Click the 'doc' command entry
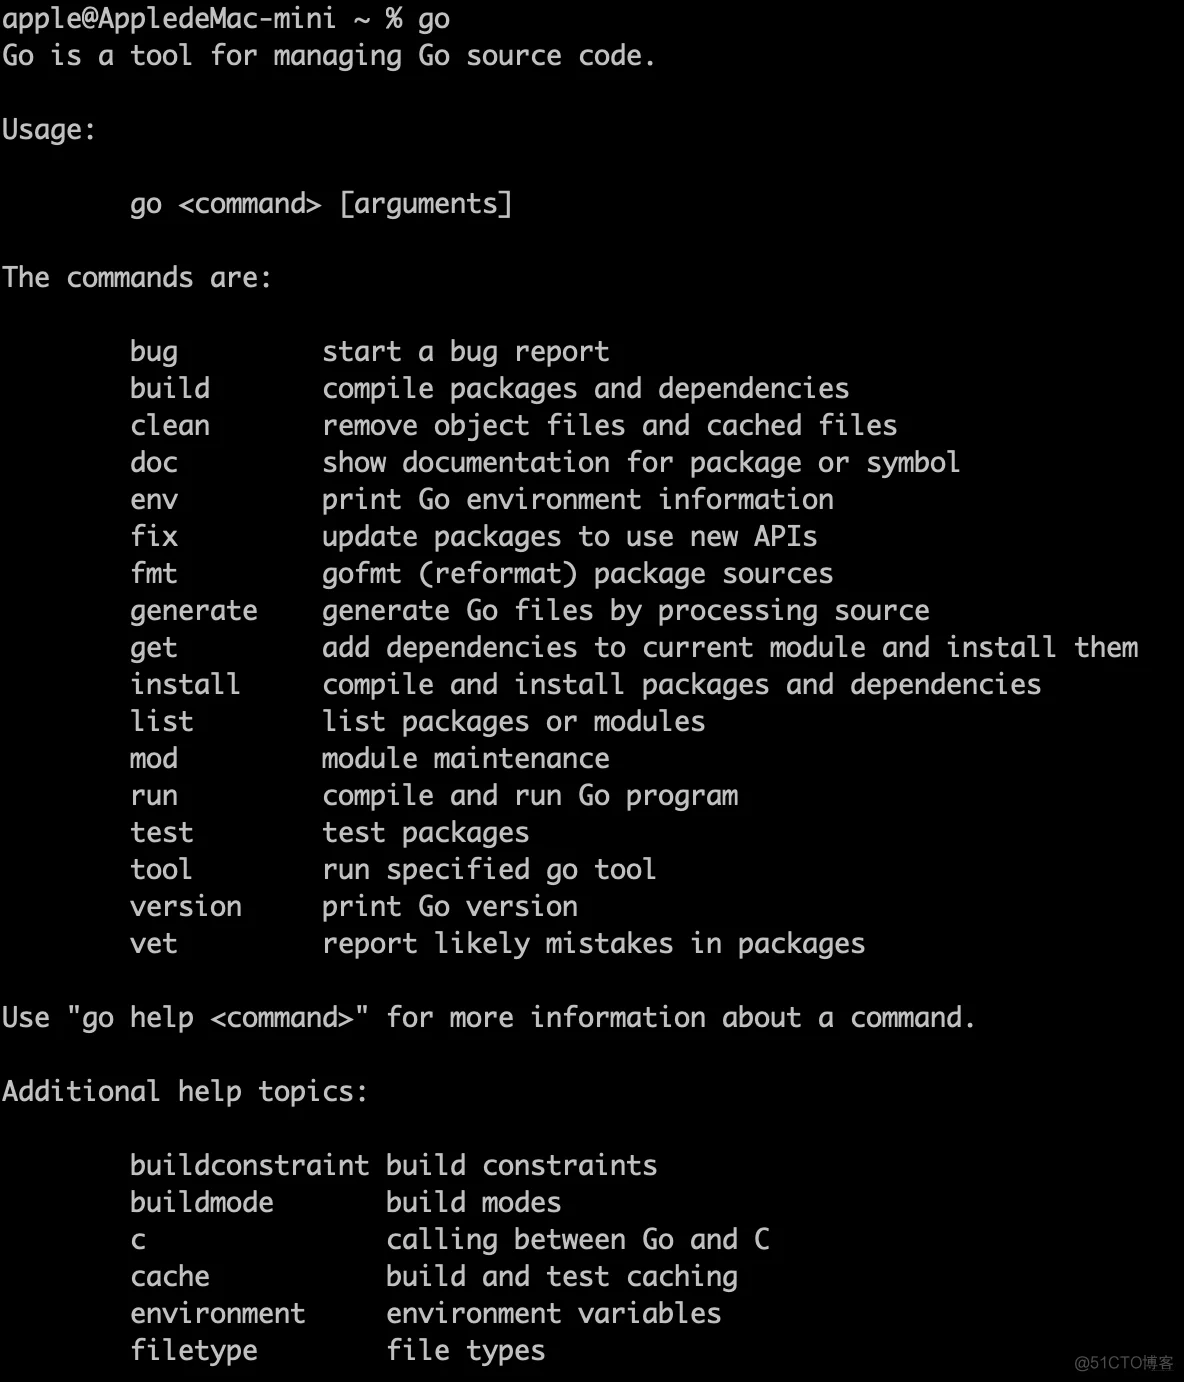The image size is (1184, 1382). [x=154, y=462]
